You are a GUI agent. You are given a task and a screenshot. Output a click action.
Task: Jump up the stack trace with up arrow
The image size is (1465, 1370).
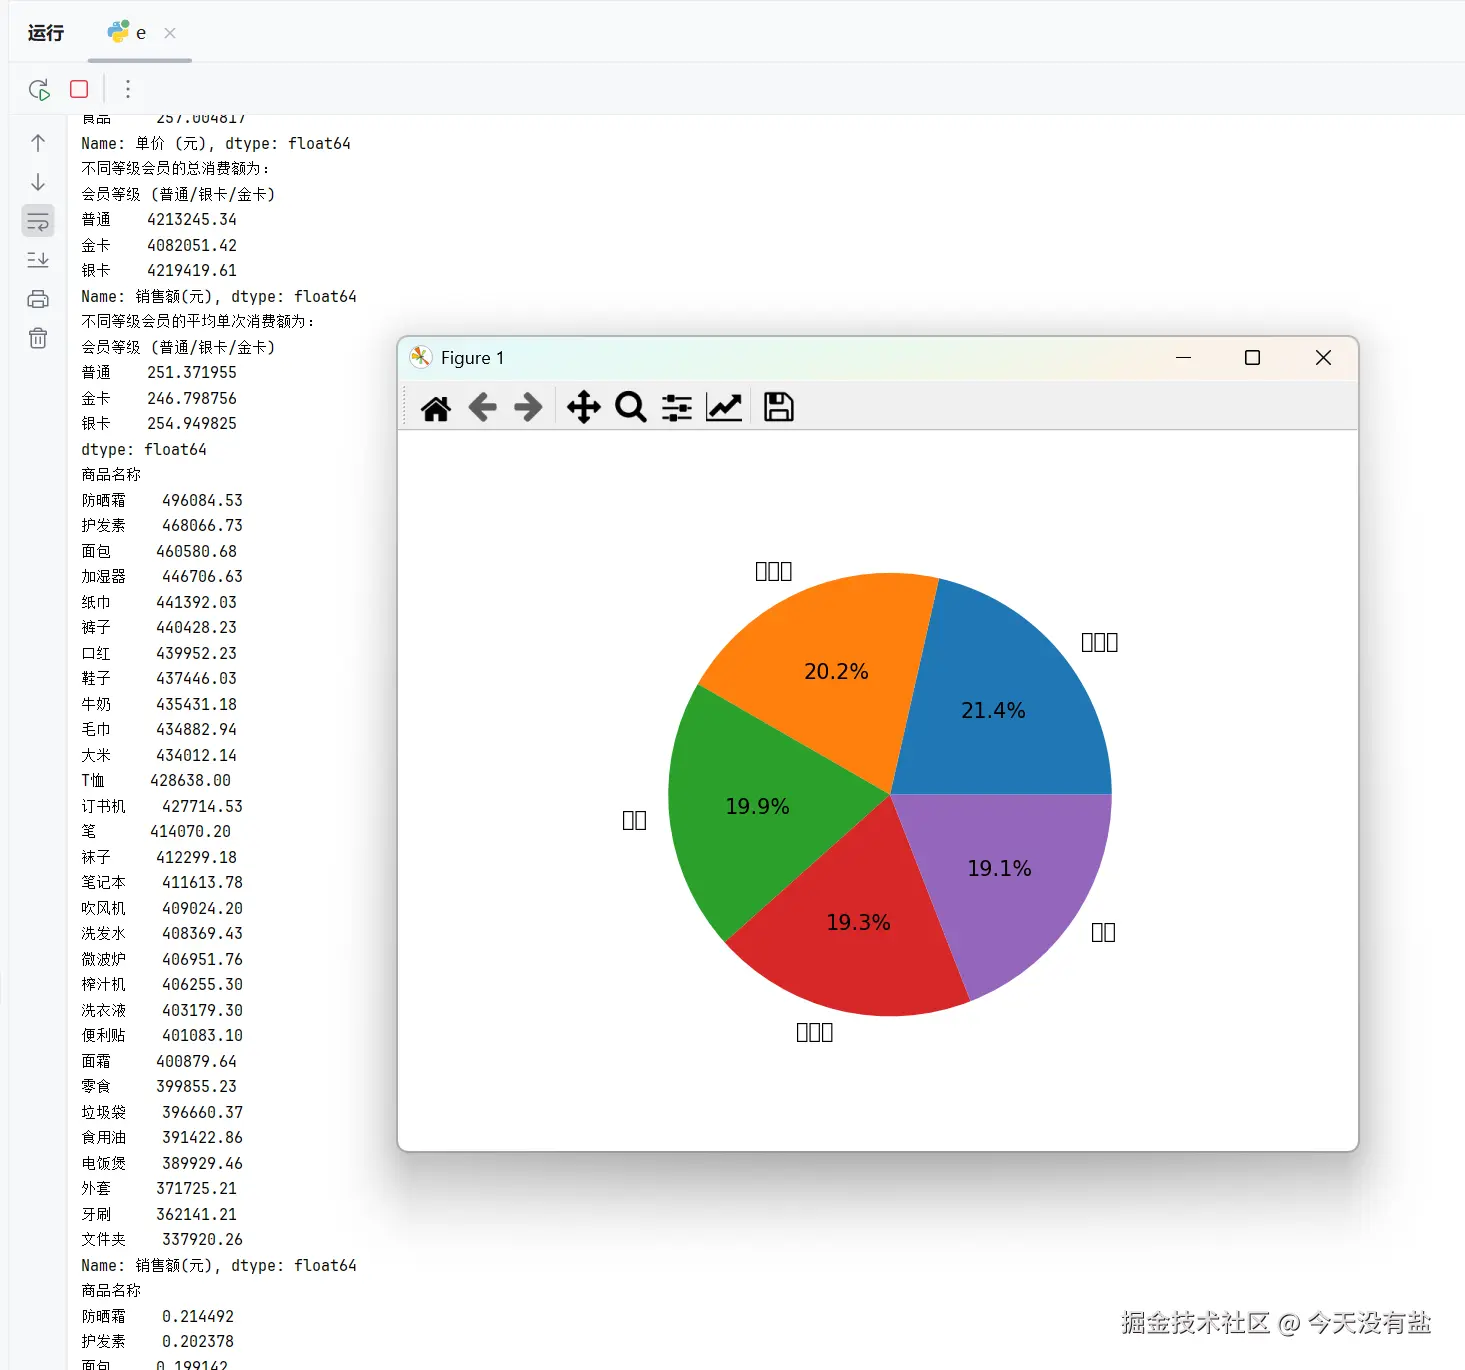[x=38, y=143]
